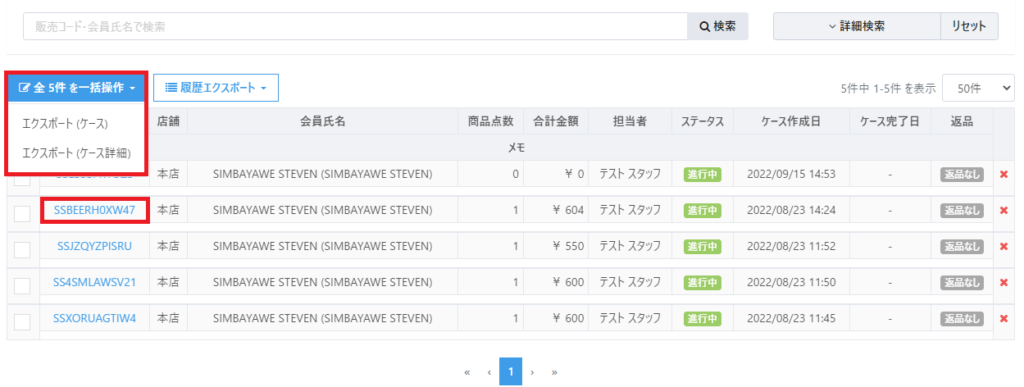Viewport: 1024px width, 387px height.
Task: Delete the SSXORUAGTIW4 row with red X
Action: (1004, 318)
